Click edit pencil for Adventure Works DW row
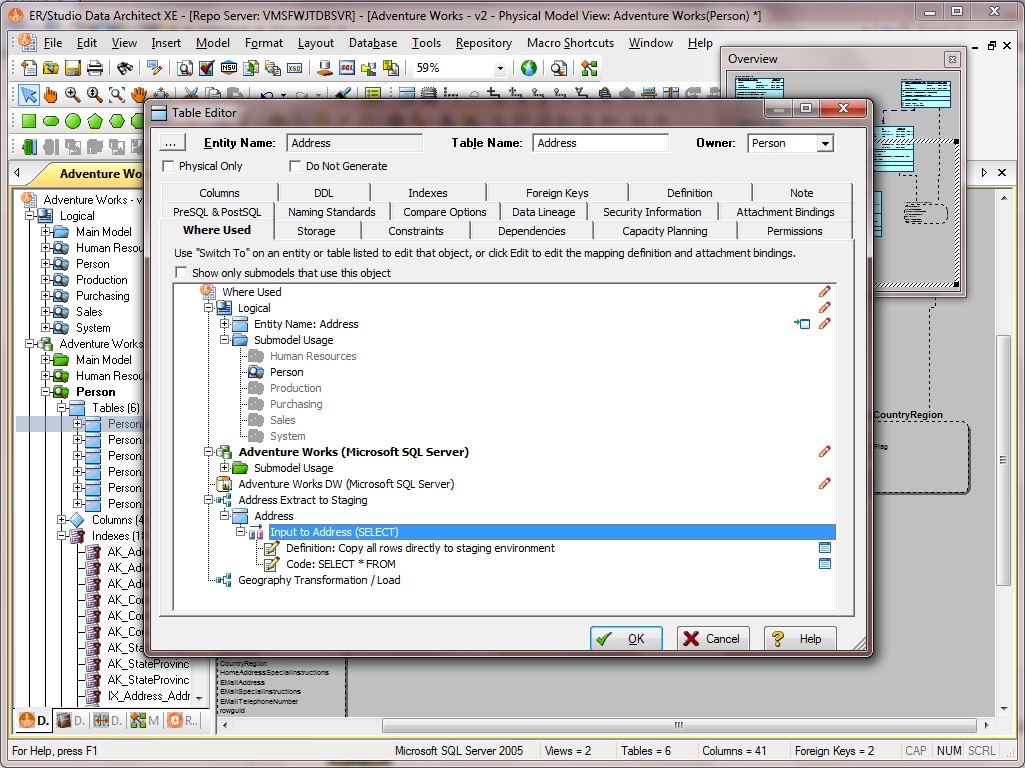Viewport: 1025px width, 768px height. pos(824,484)
